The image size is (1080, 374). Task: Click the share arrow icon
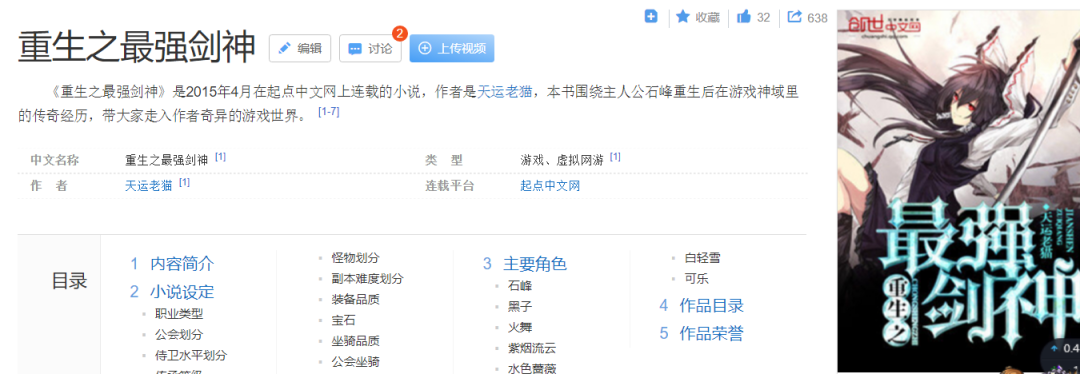[x=794, y=17]
